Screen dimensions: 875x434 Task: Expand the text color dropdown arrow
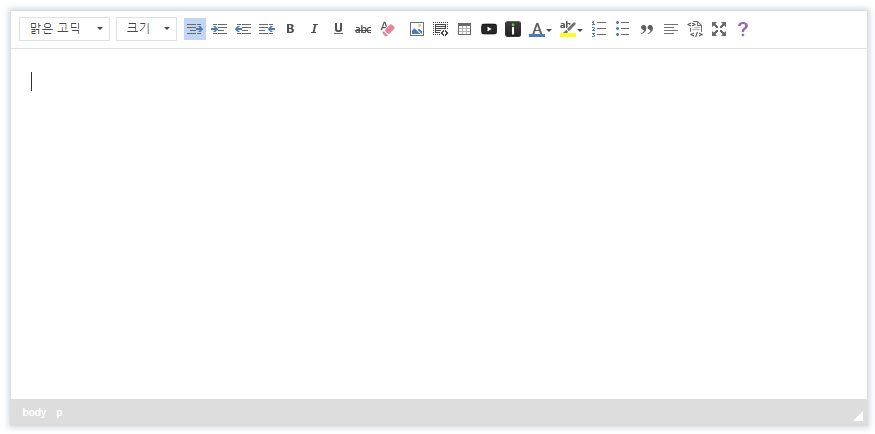click(x=549, y=30)
